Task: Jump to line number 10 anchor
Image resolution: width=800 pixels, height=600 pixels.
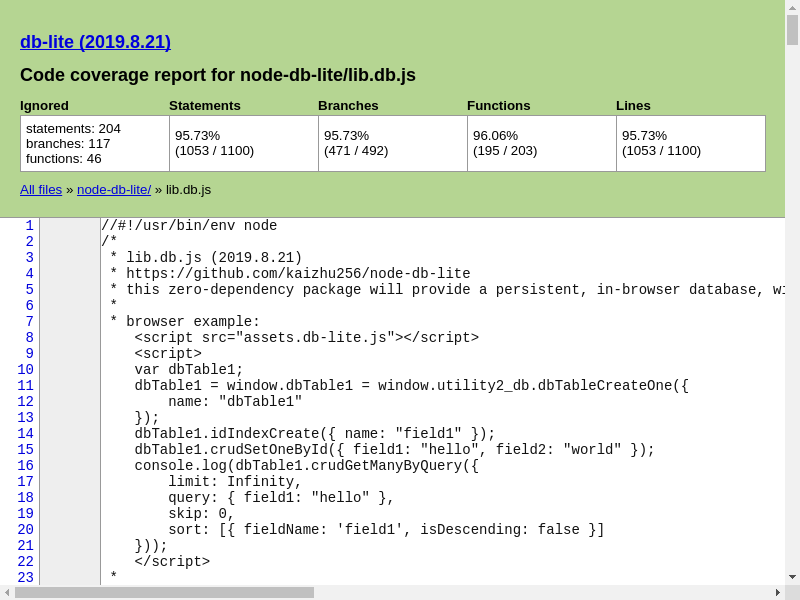Action: [x=25, y=369]
